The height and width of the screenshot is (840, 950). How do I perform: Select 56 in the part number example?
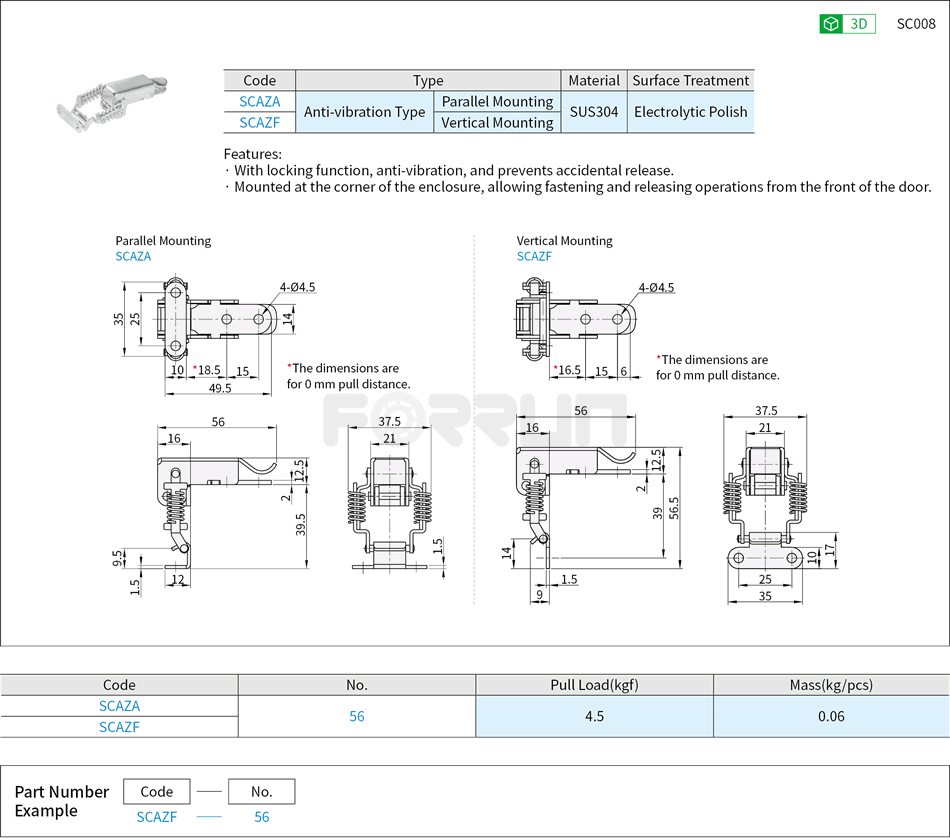pyautogui.click(x=261, y=817)
